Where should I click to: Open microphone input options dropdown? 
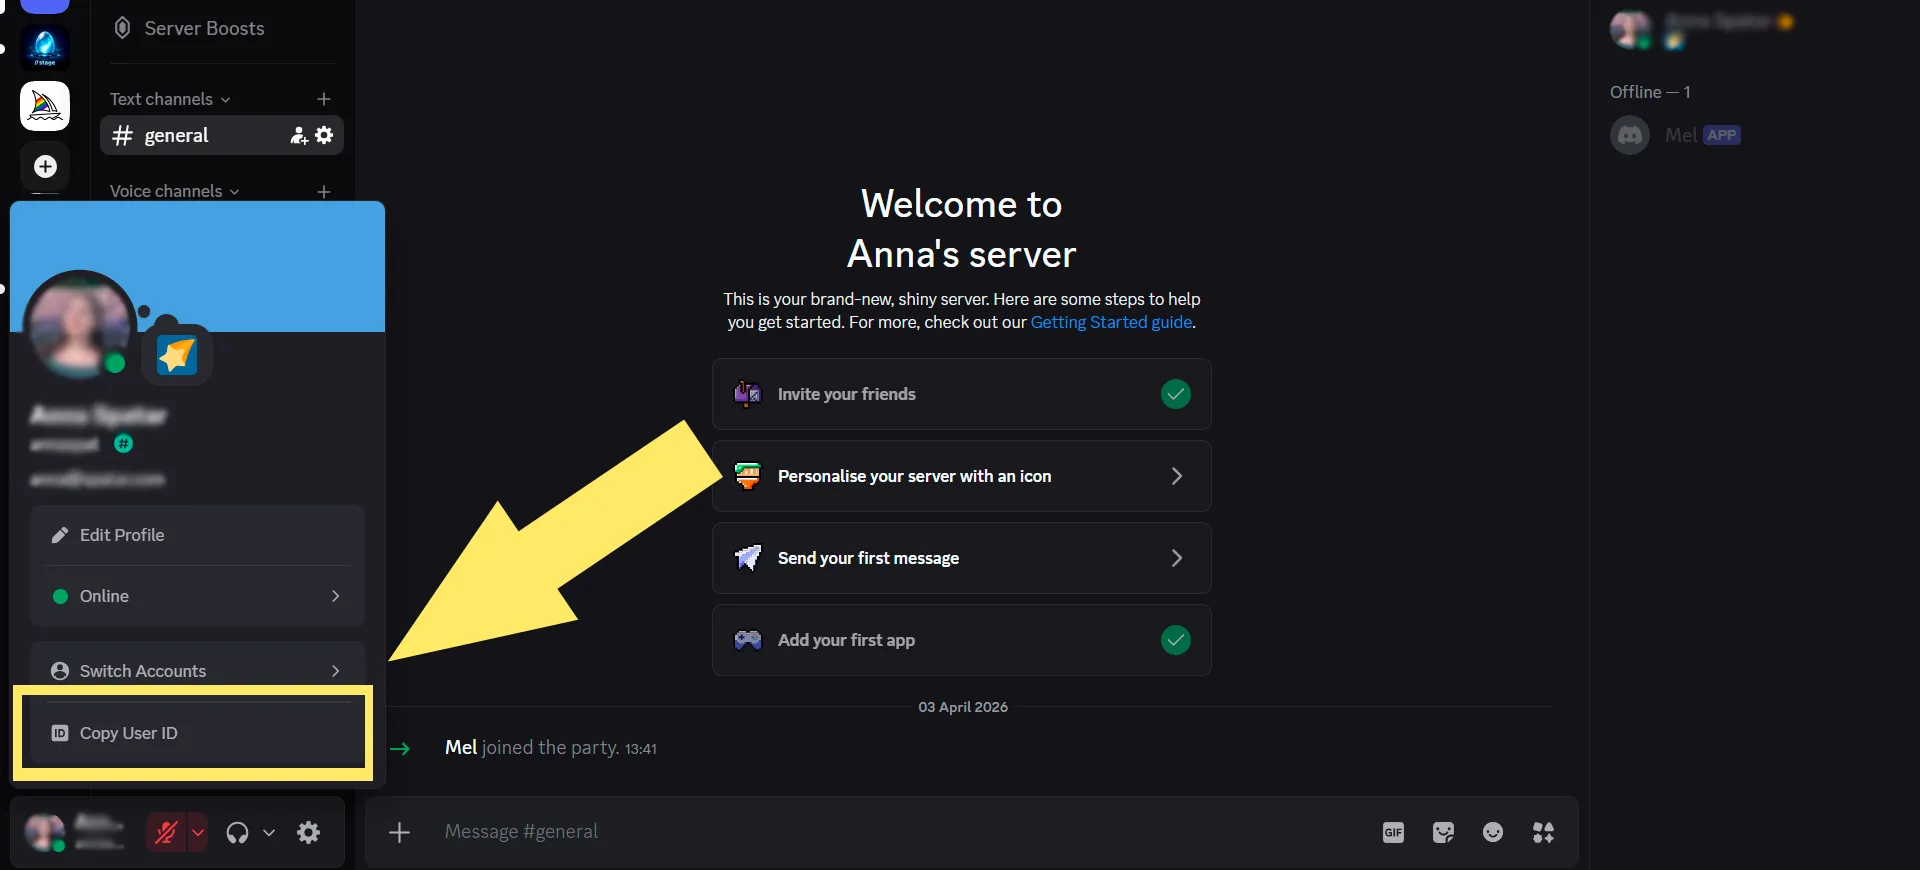(198, 832)
